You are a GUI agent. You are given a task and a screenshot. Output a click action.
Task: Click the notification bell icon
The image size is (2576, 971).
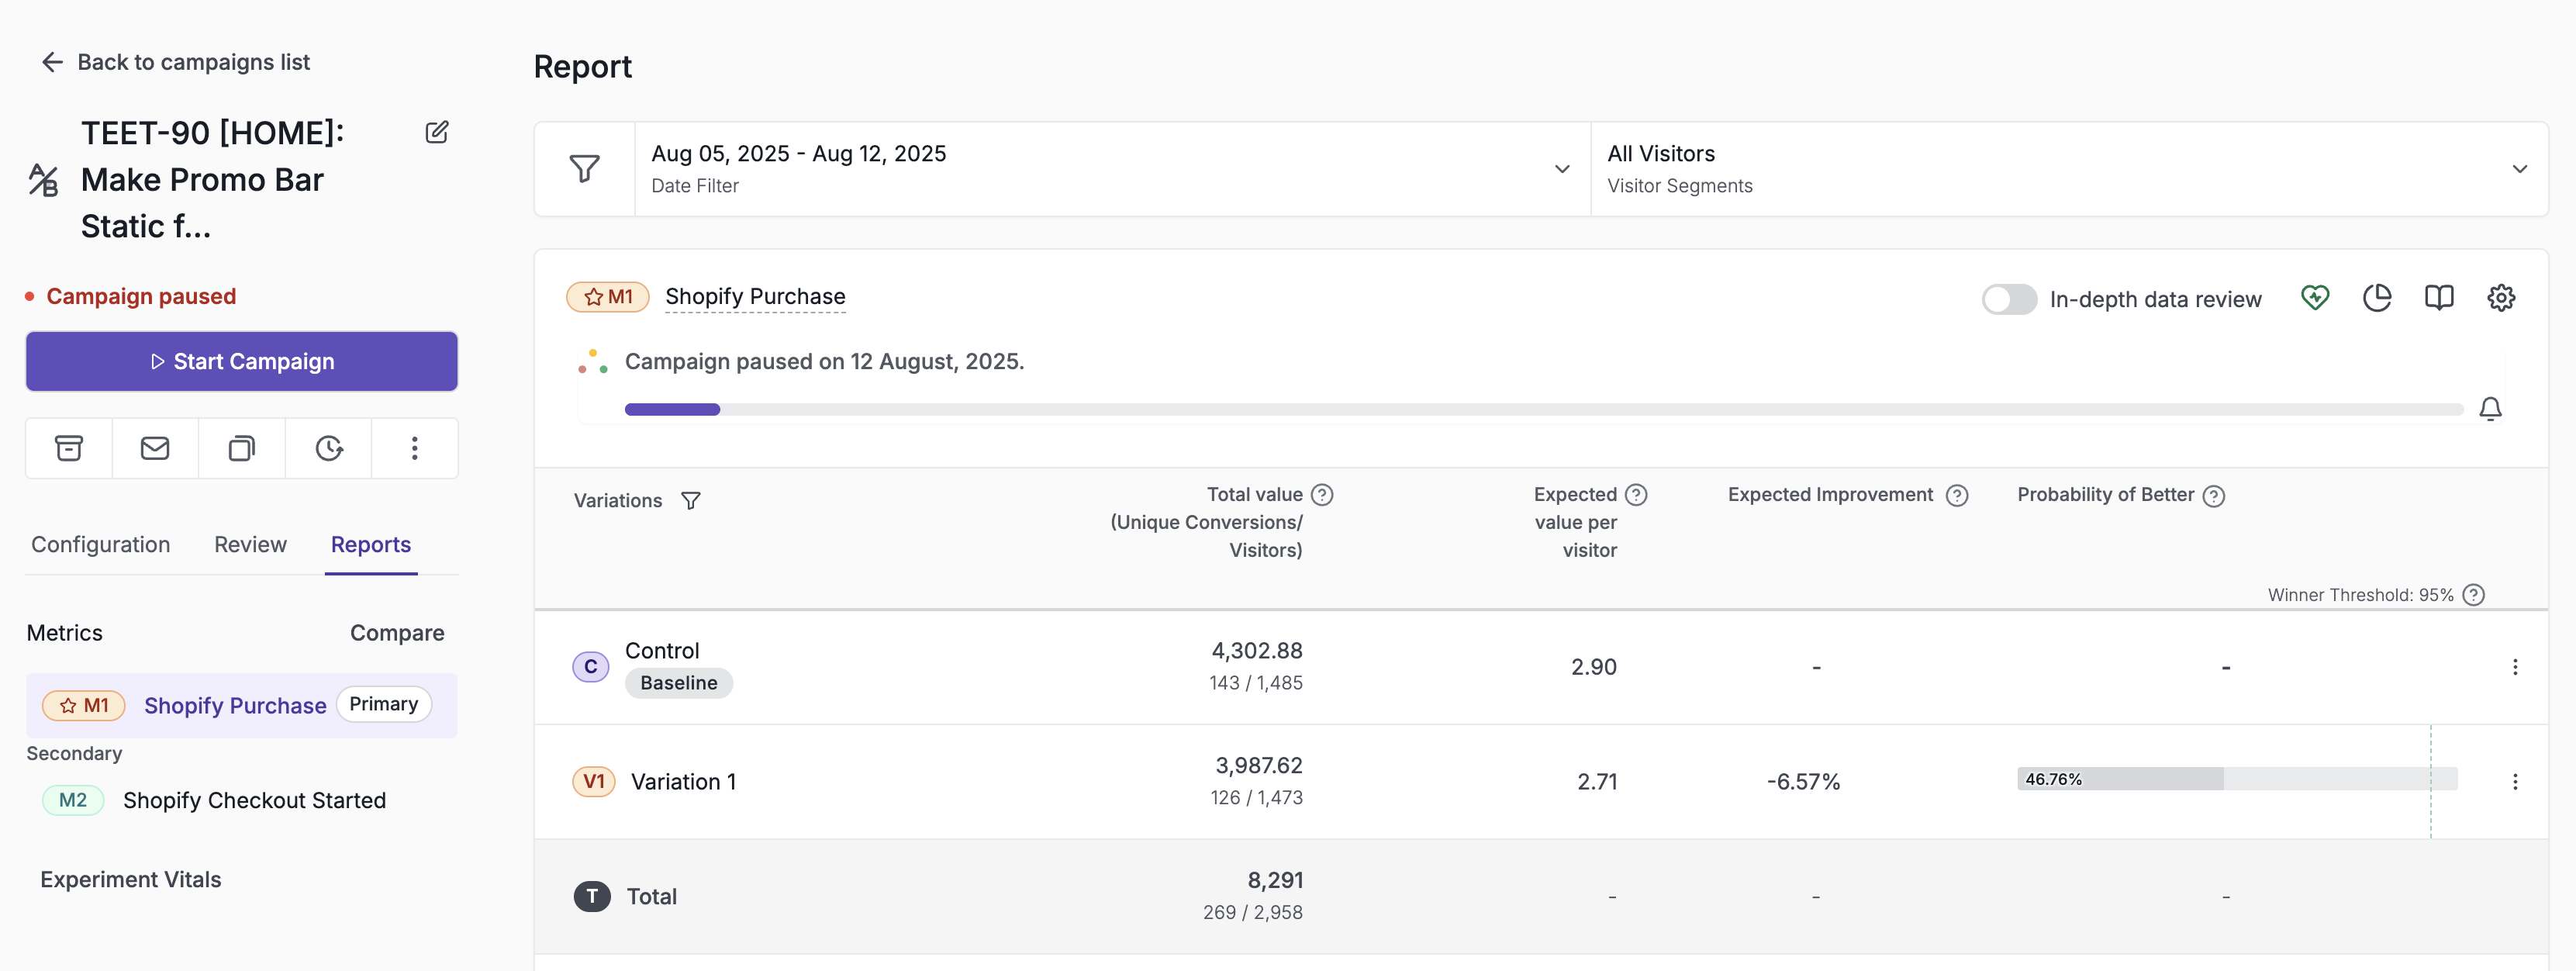click(x=2490, y=409)
